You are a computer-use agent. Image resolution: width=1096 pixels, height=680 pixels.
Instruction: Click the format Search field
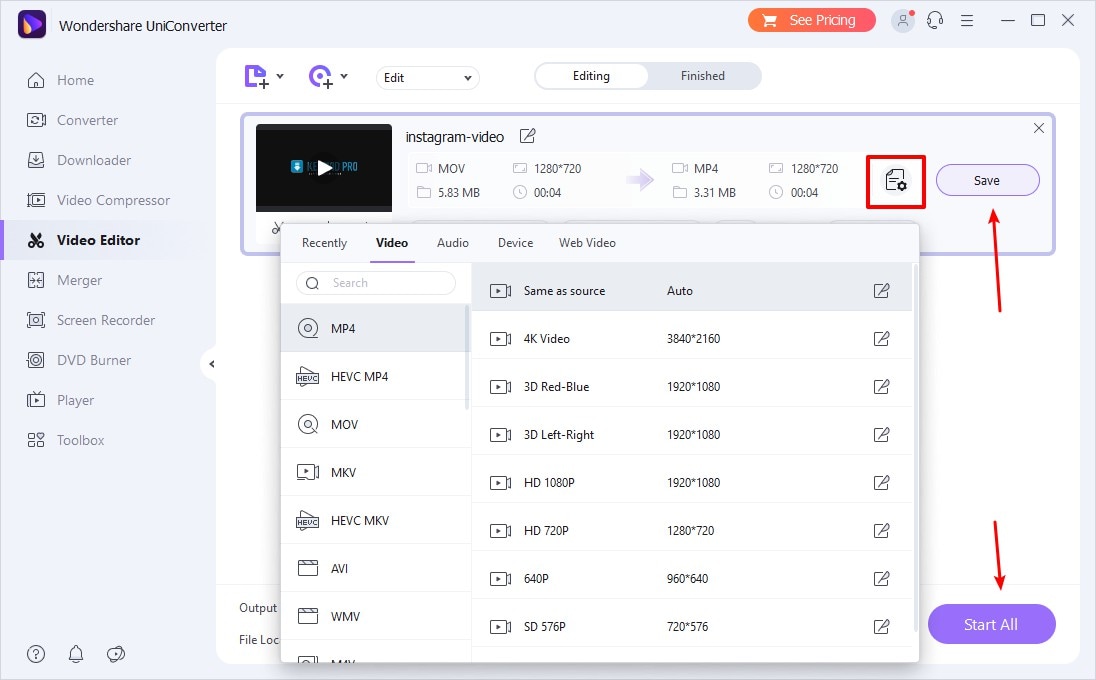pos(376,283)
